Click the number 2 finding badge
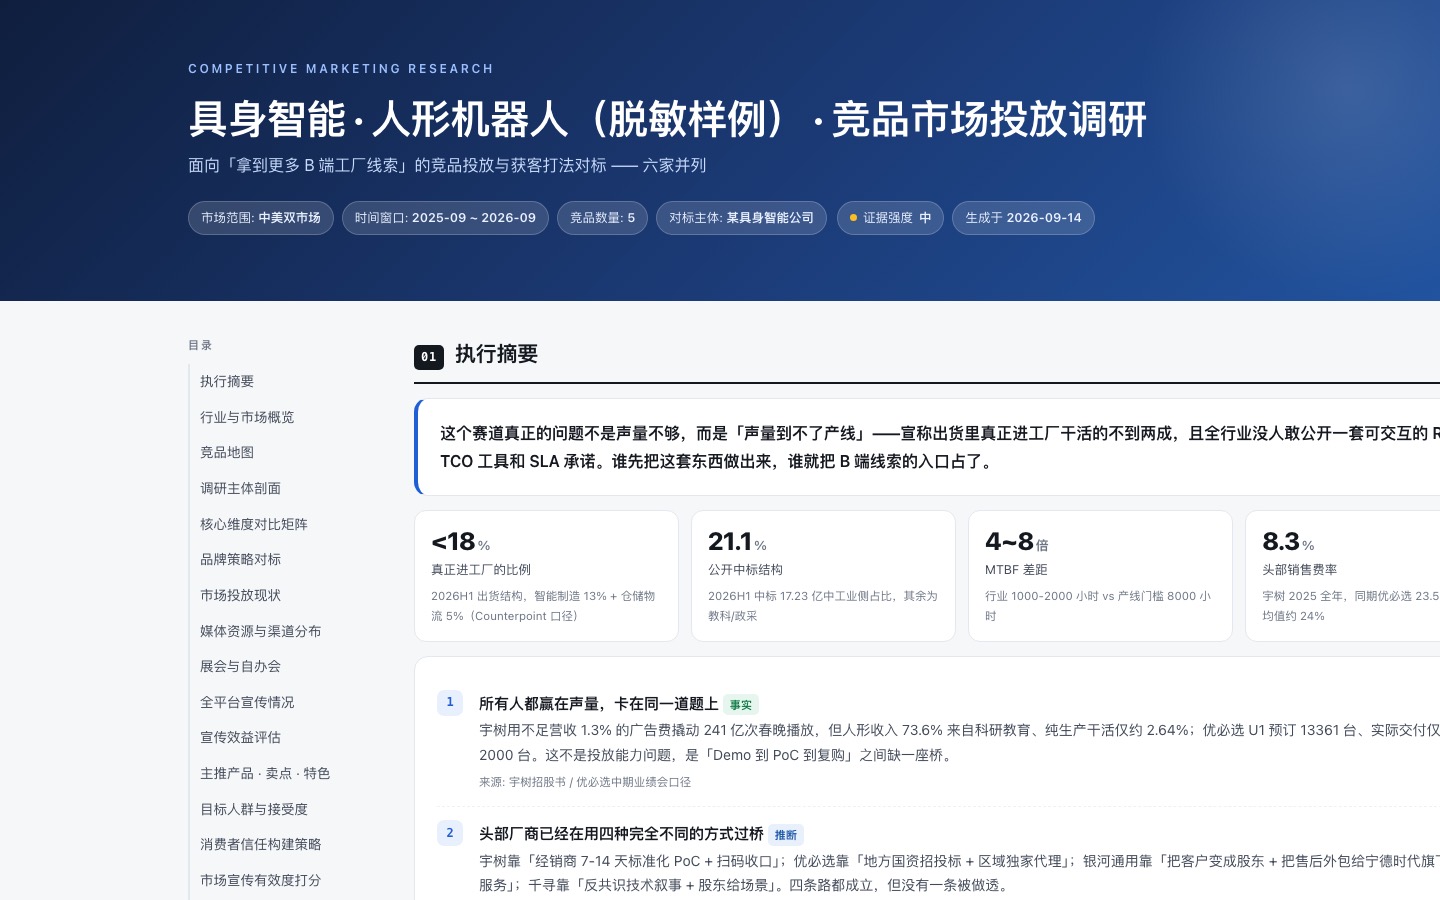1440x900 pixels. (450, 833)
